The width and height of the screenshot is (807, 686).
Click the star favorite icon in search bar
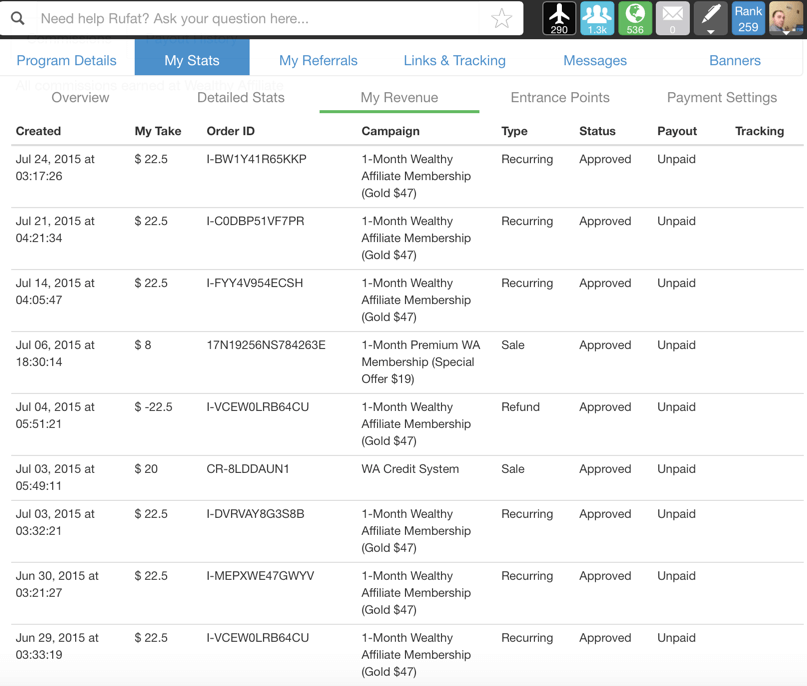501,19
